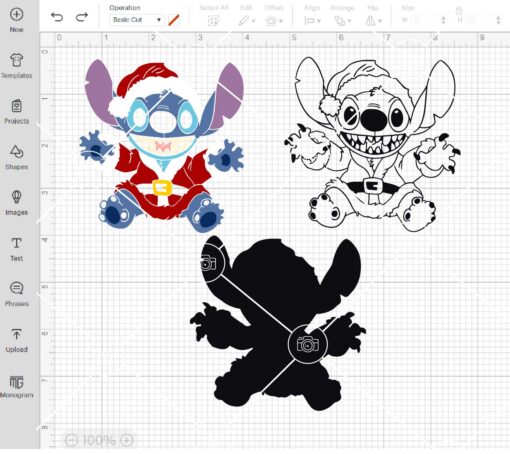Select the colored Santa Stitch image
The width and height of the screenshot is (510, 454).
162,145
